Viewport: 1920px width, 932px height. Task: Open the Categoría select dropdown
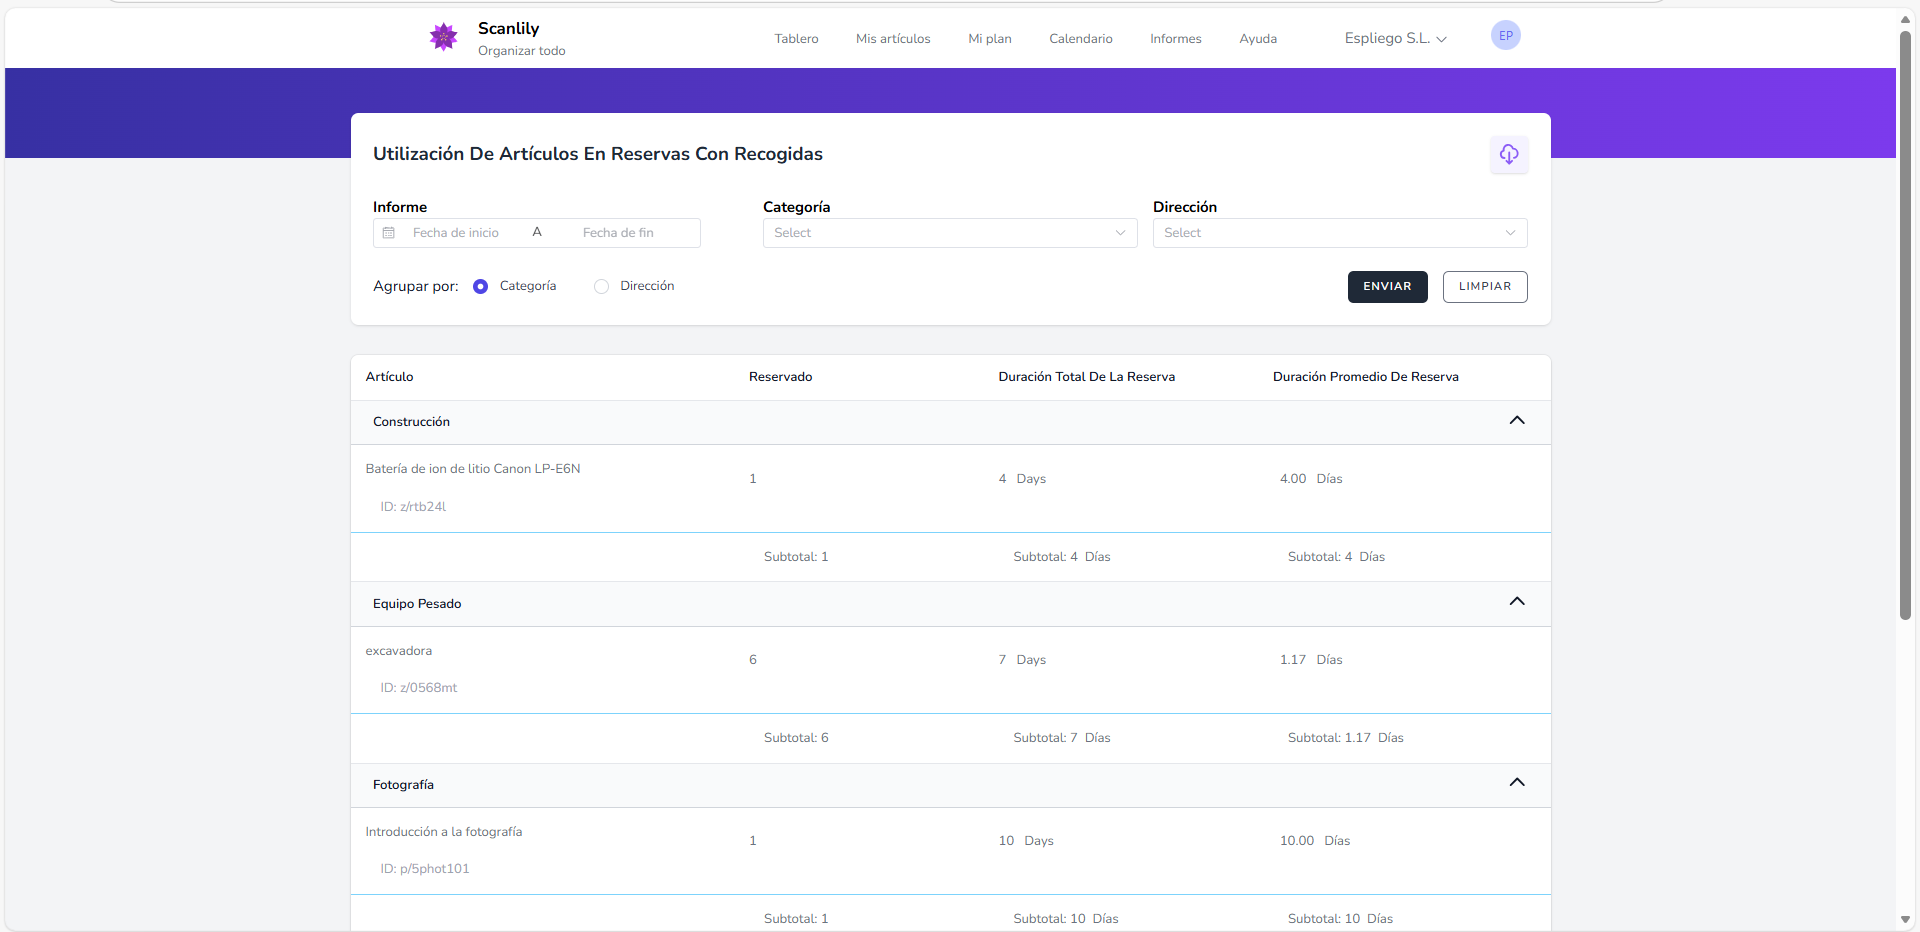coord(949,233)
